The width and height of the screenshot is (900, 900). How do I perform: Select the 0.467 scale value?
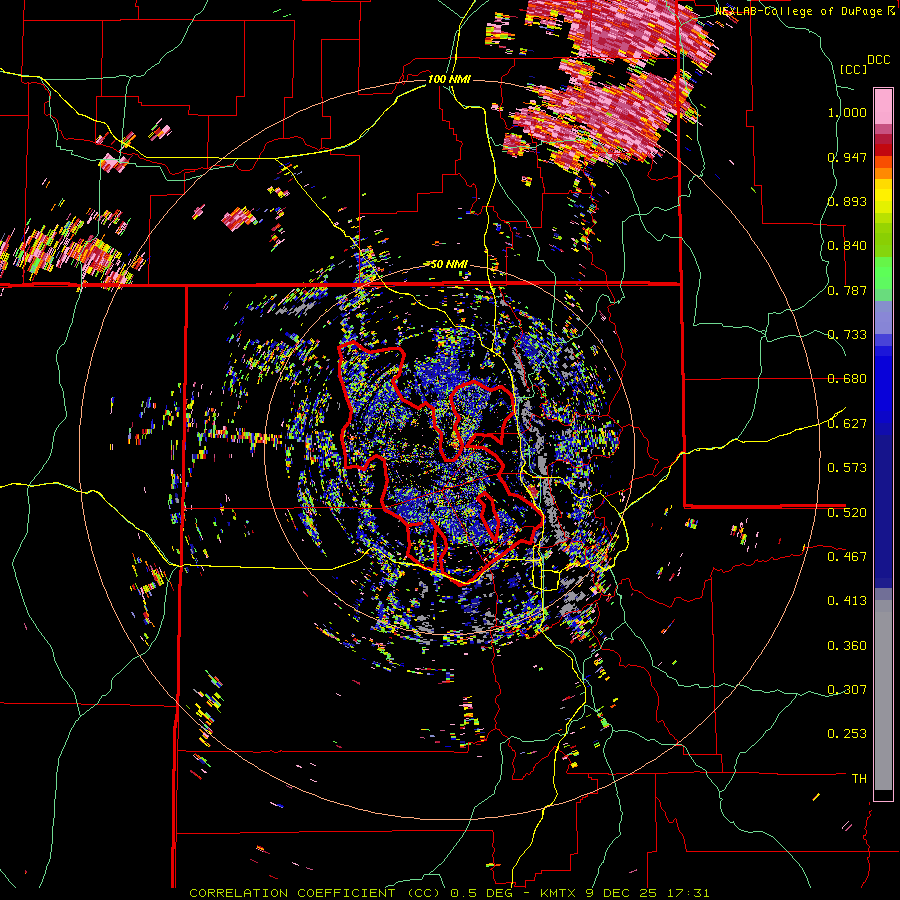pyautogui.click(x=847, y=556)
